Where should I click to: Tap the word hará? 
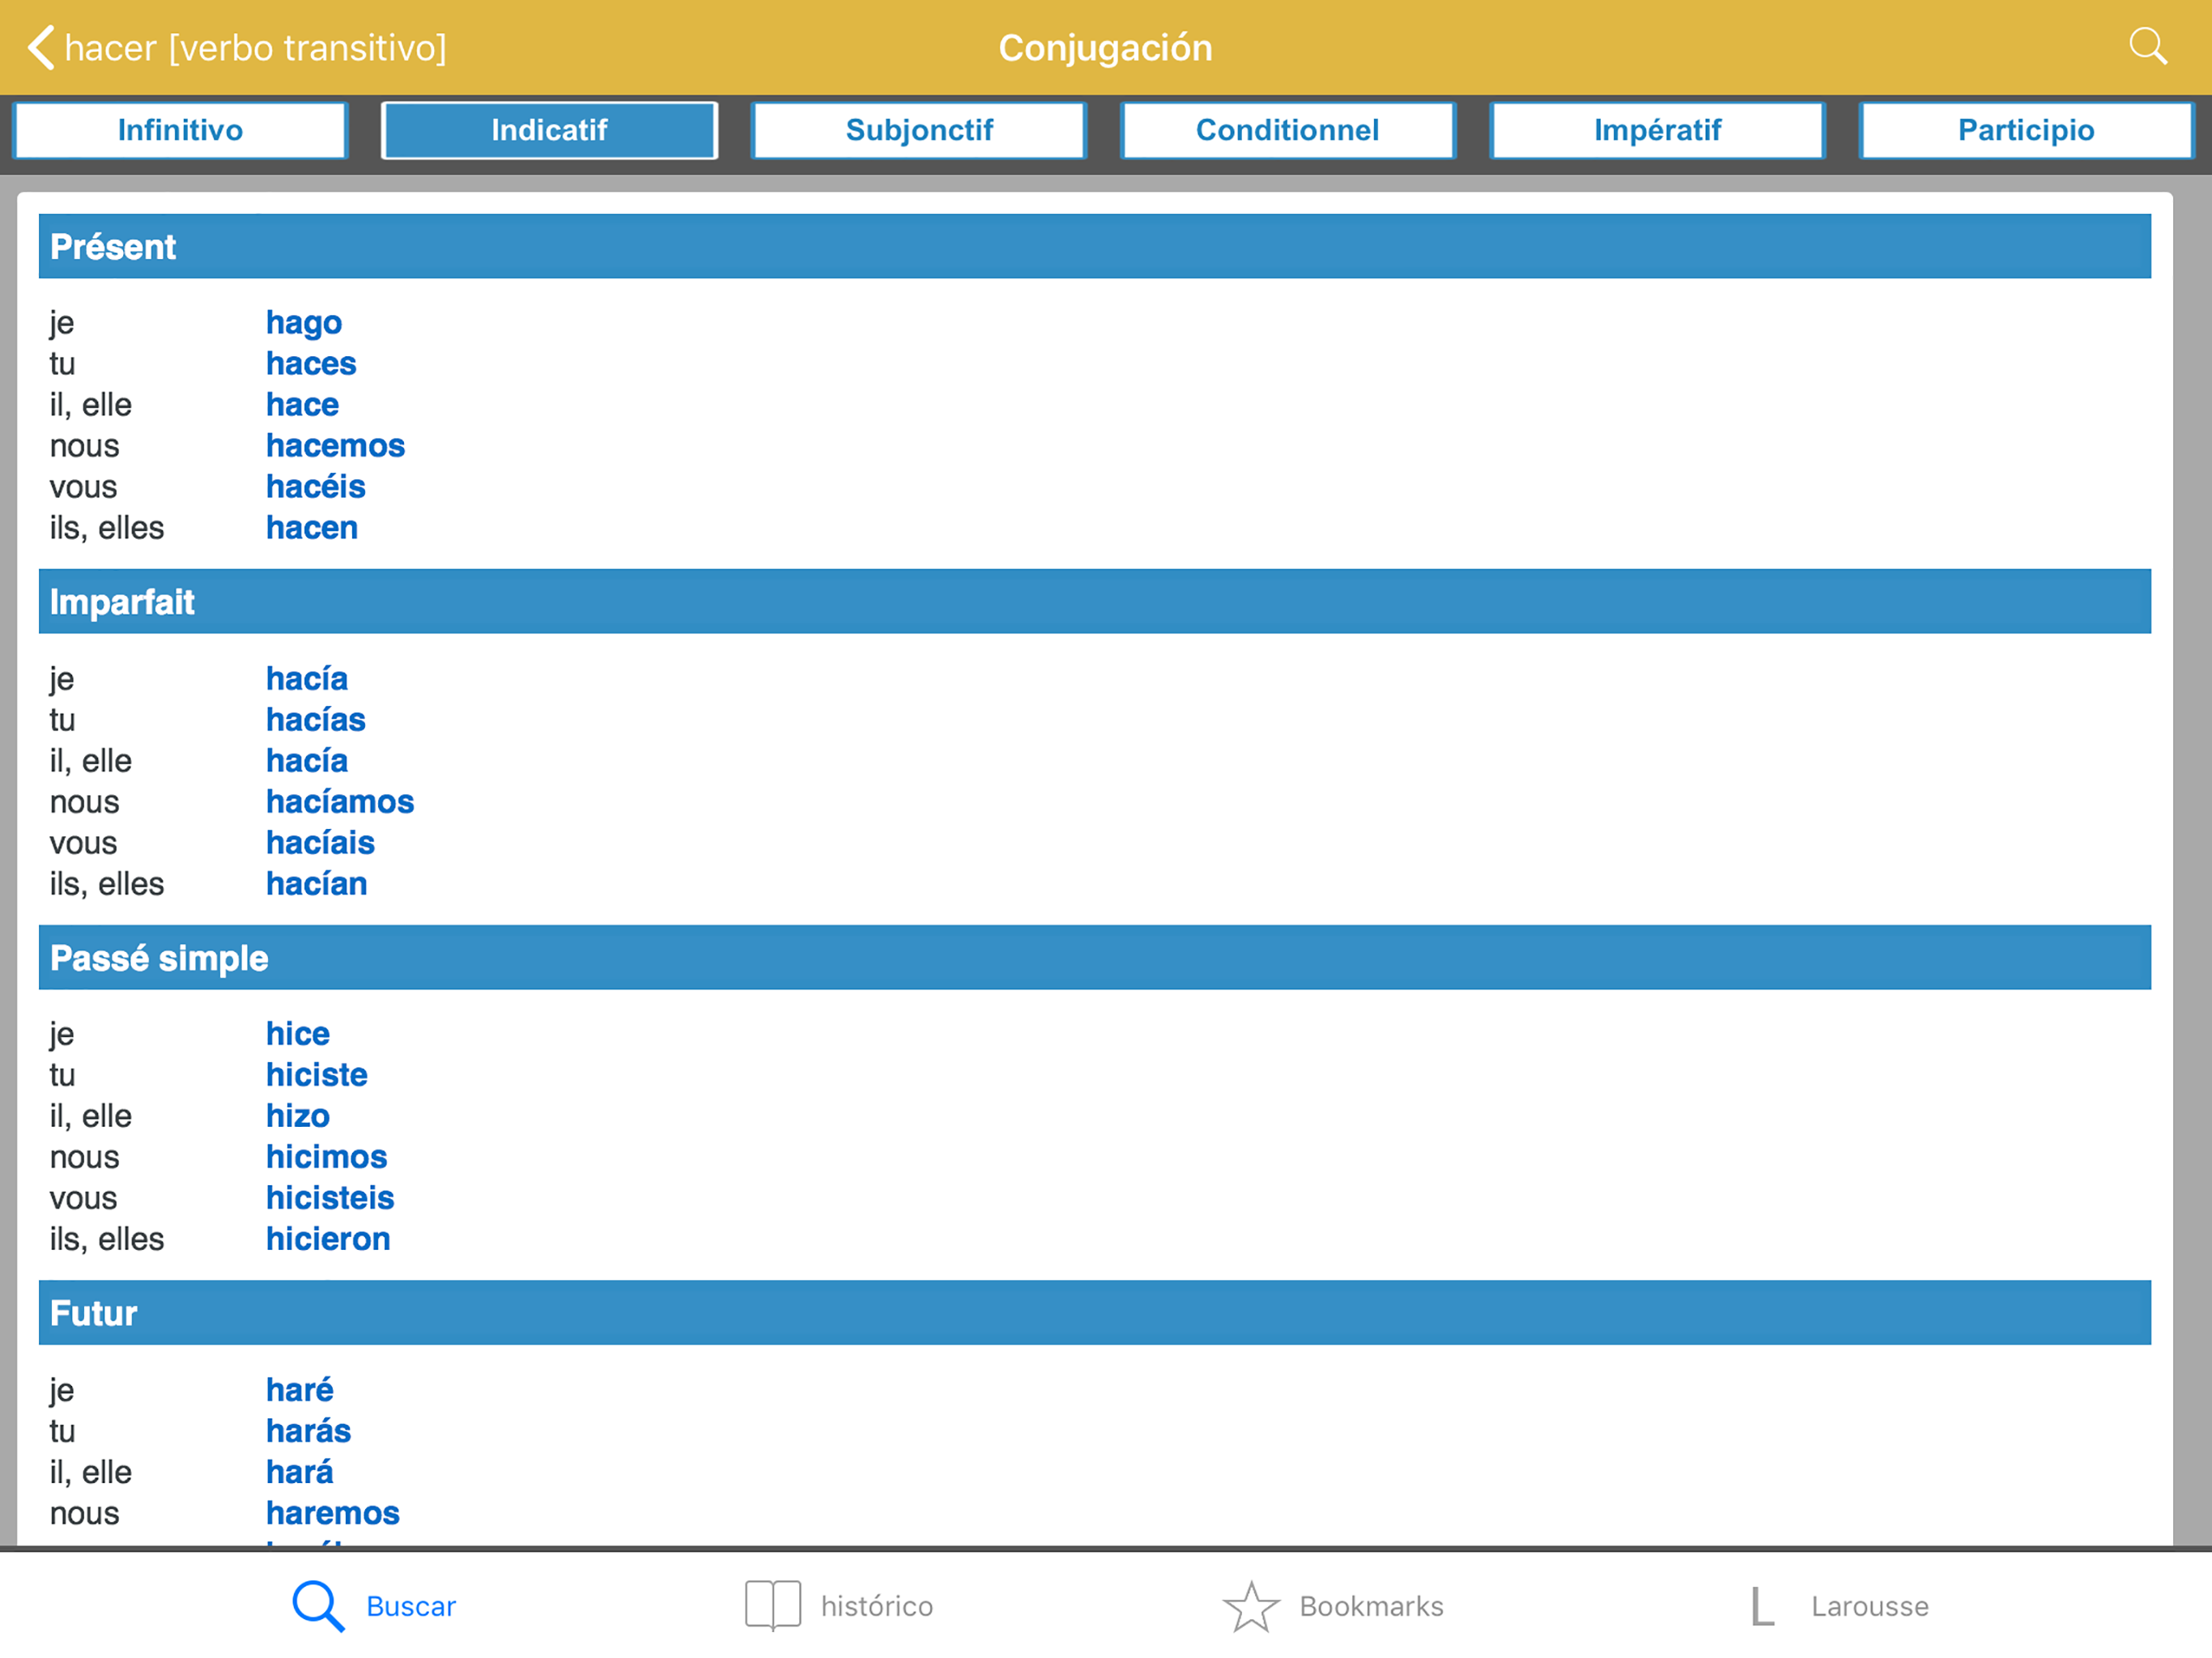click(300, 1472)
